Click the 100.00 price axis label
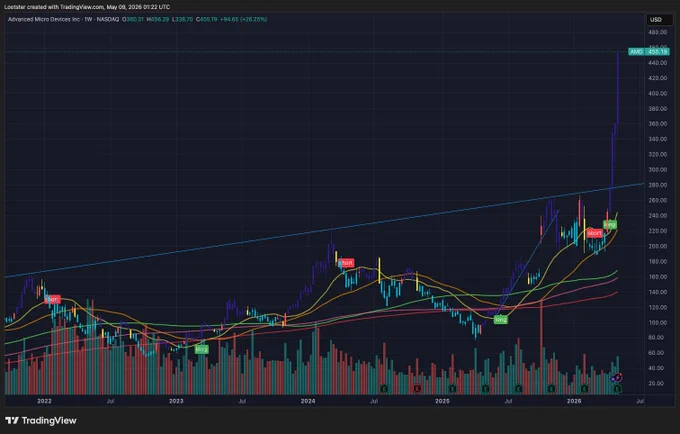 657,323
